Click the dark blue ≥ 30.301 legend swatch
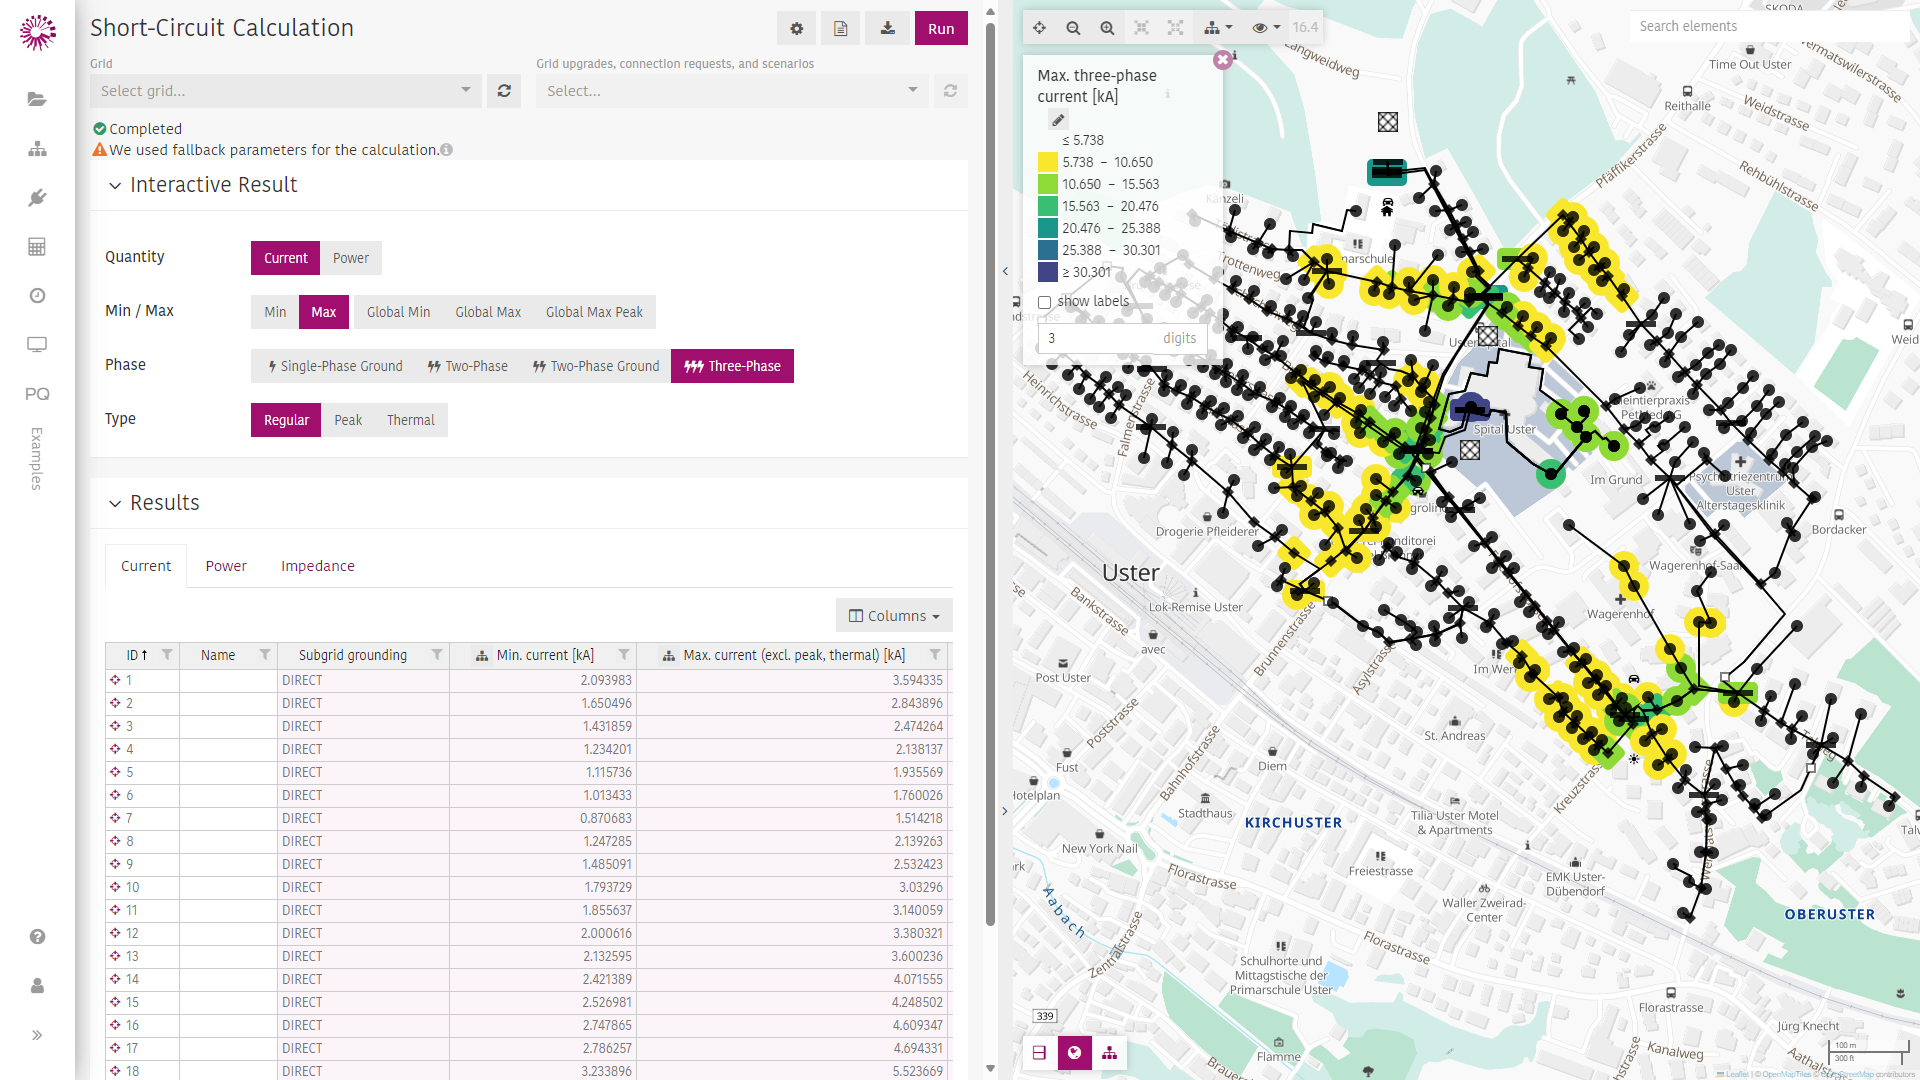This screenshot has height=1080, width=1920. (1048, 272)
